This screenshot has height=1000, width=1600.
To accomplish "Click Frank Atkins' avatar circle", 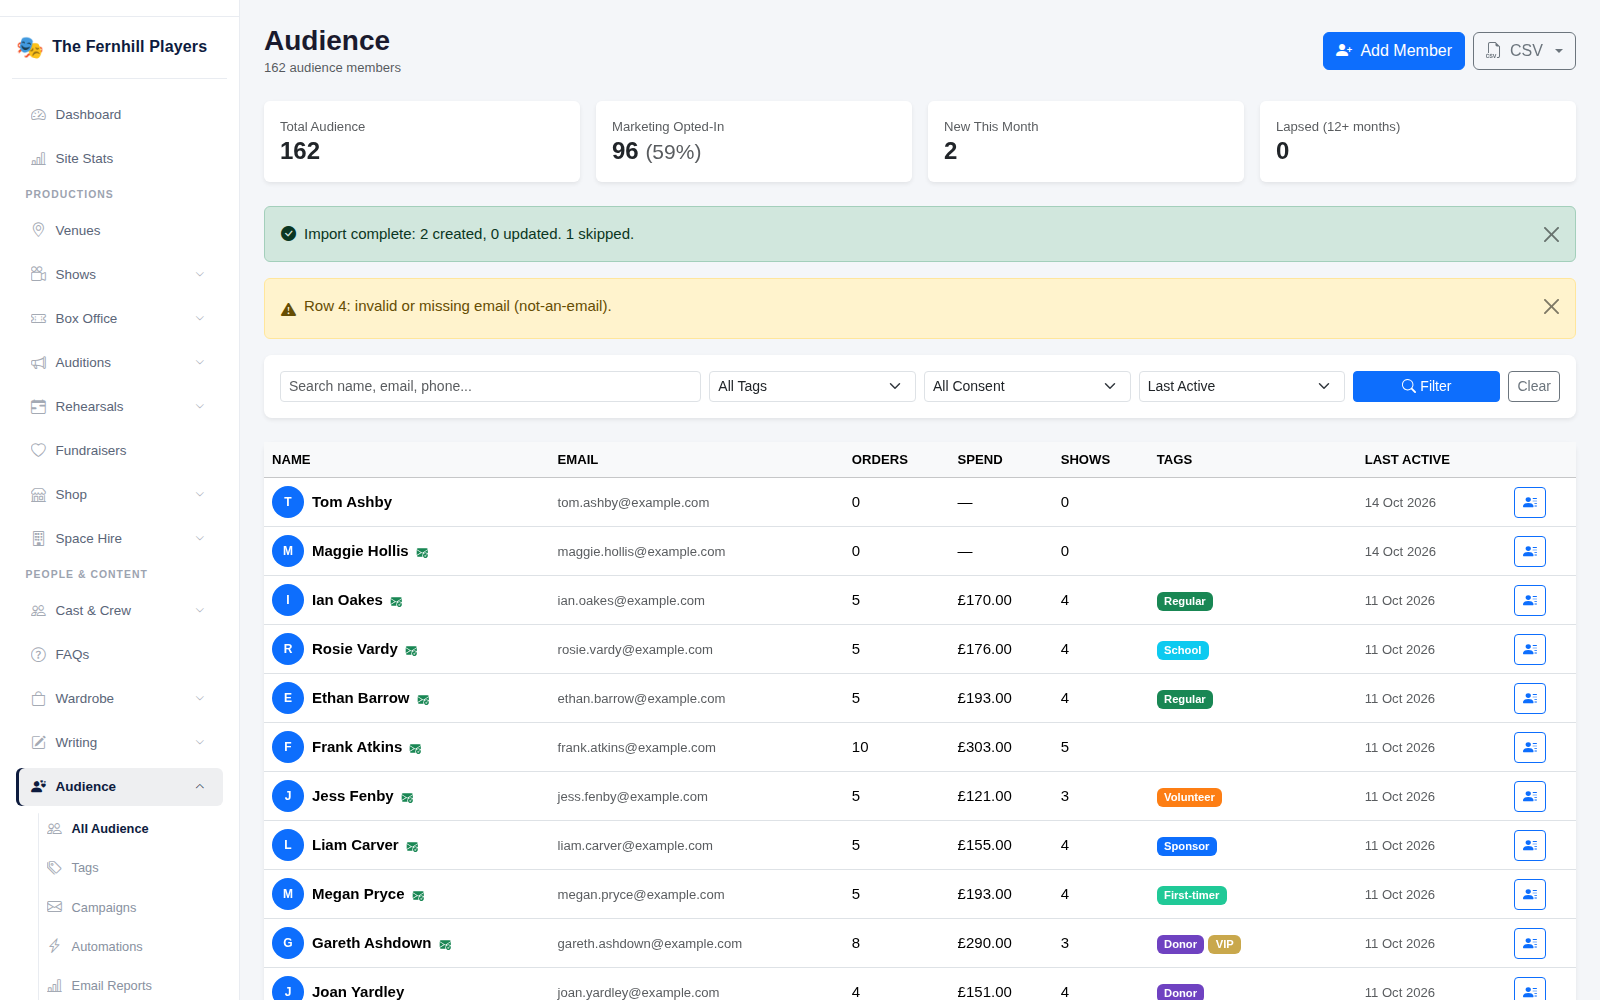I will point(288,747).
